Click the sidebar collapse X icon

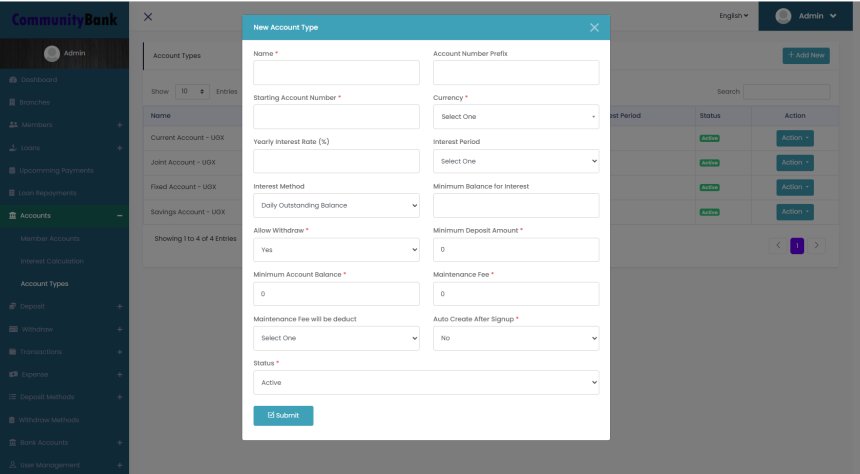(148, 16)
